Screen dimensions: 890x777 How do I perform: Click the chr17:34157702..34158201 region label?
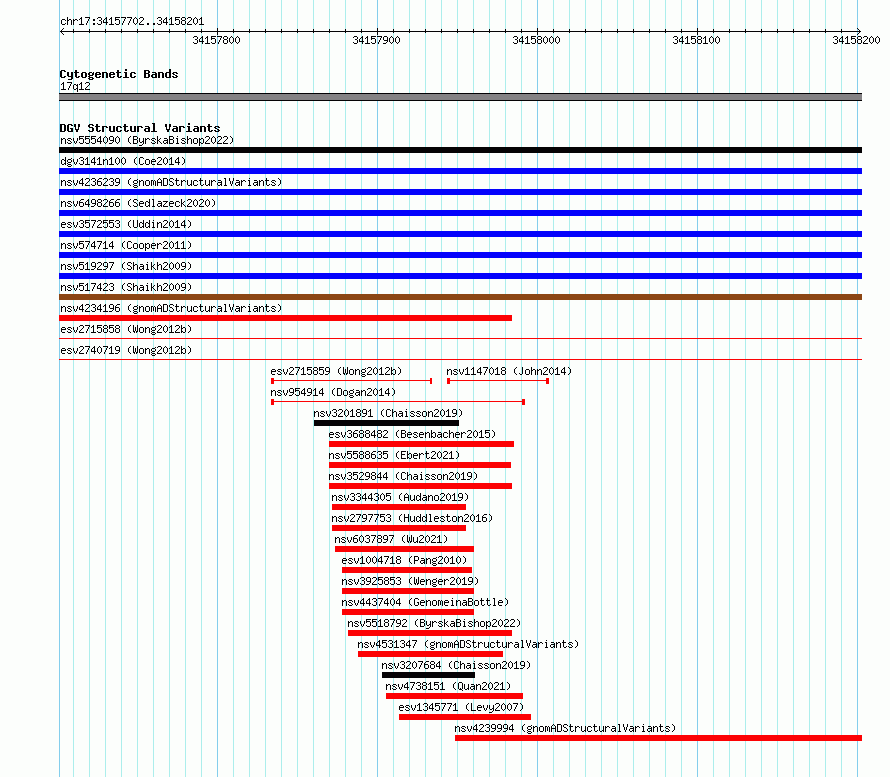pyautogui.click(x=132, y=22)
